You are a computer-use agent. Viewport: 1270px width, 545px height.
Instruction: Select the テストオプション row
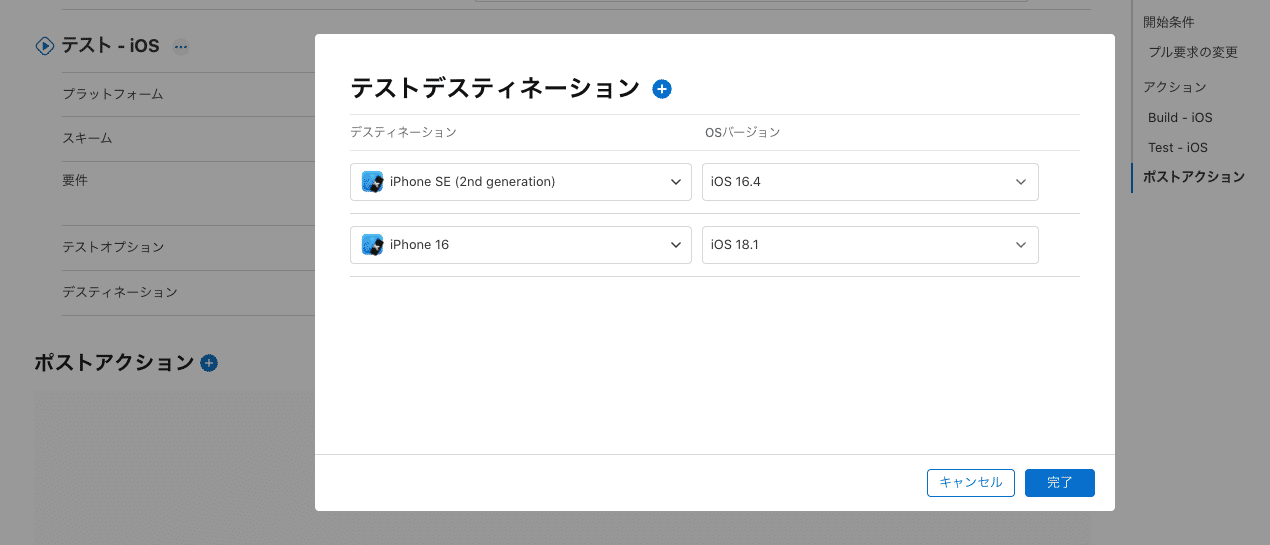point(113,247)
